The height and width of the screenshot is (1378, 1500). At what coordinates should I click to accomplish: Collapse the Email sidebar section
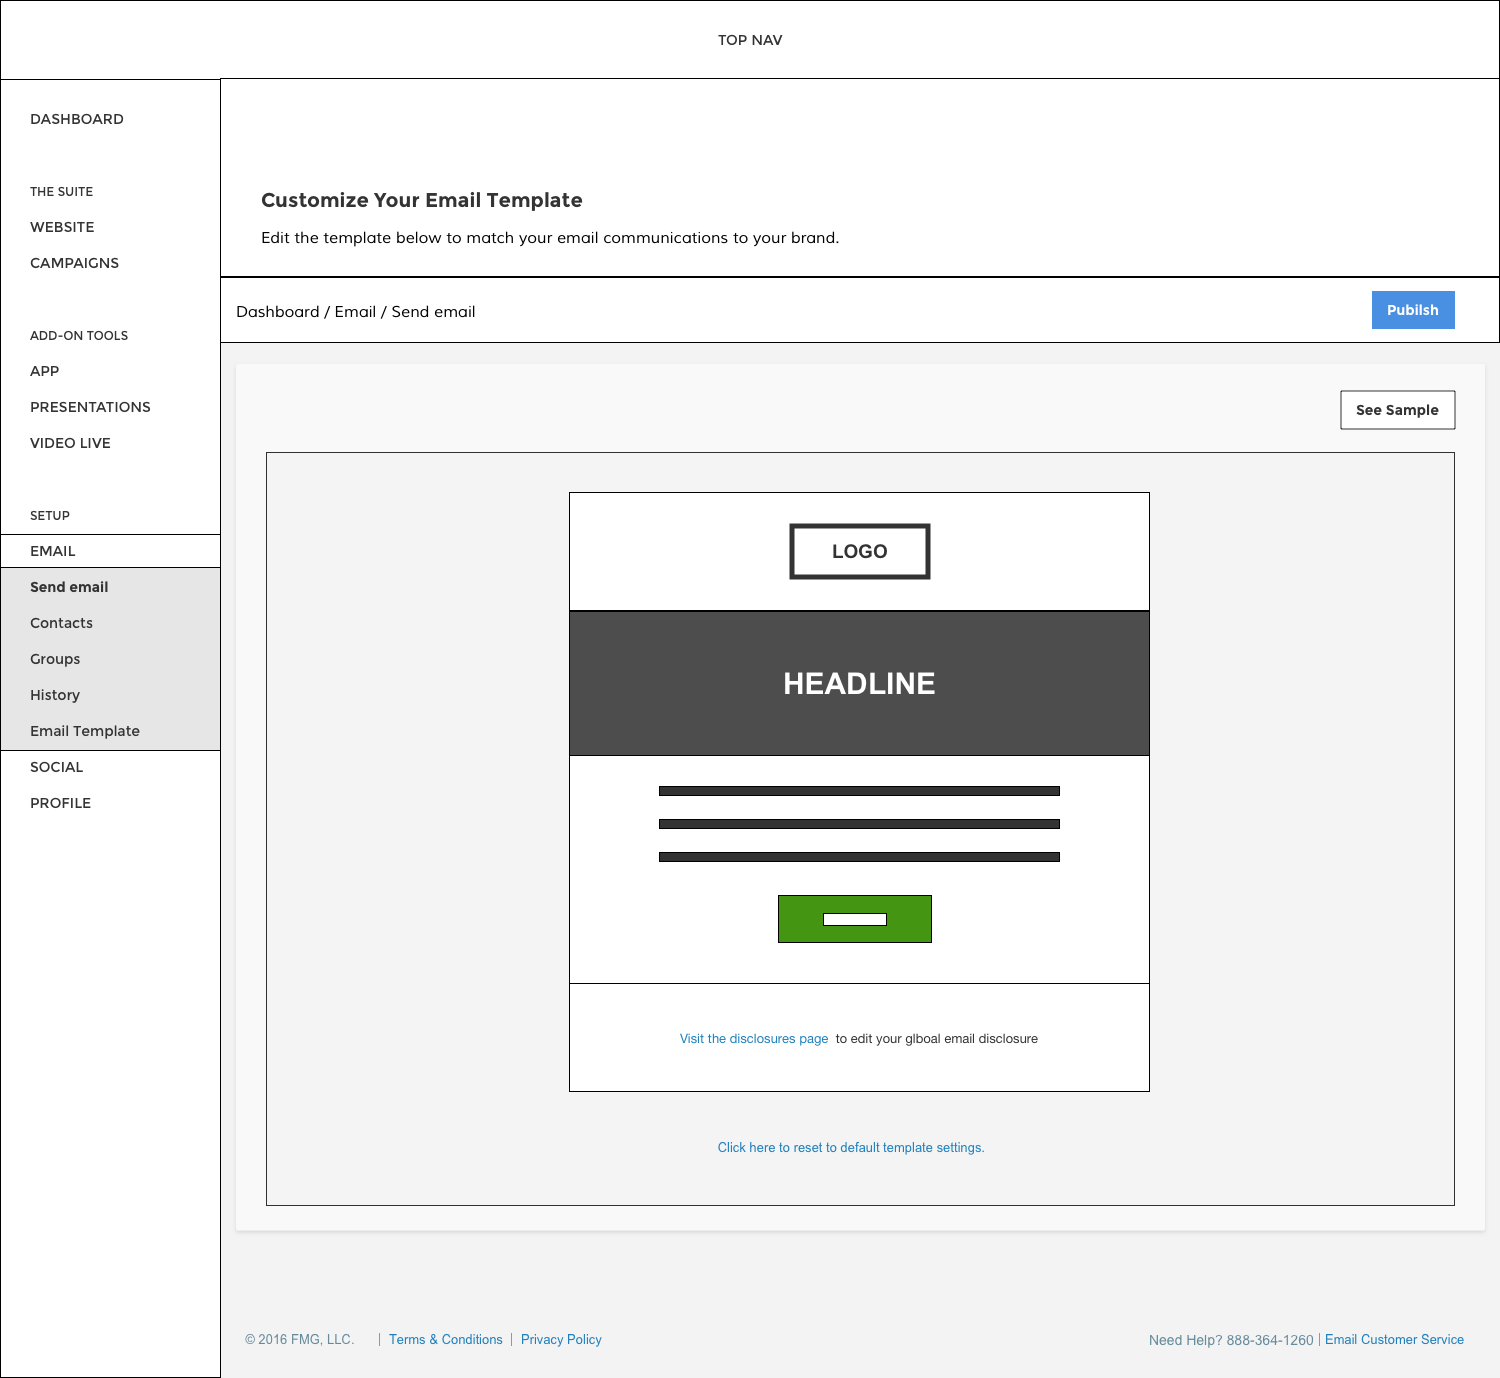tap(53, 551)
